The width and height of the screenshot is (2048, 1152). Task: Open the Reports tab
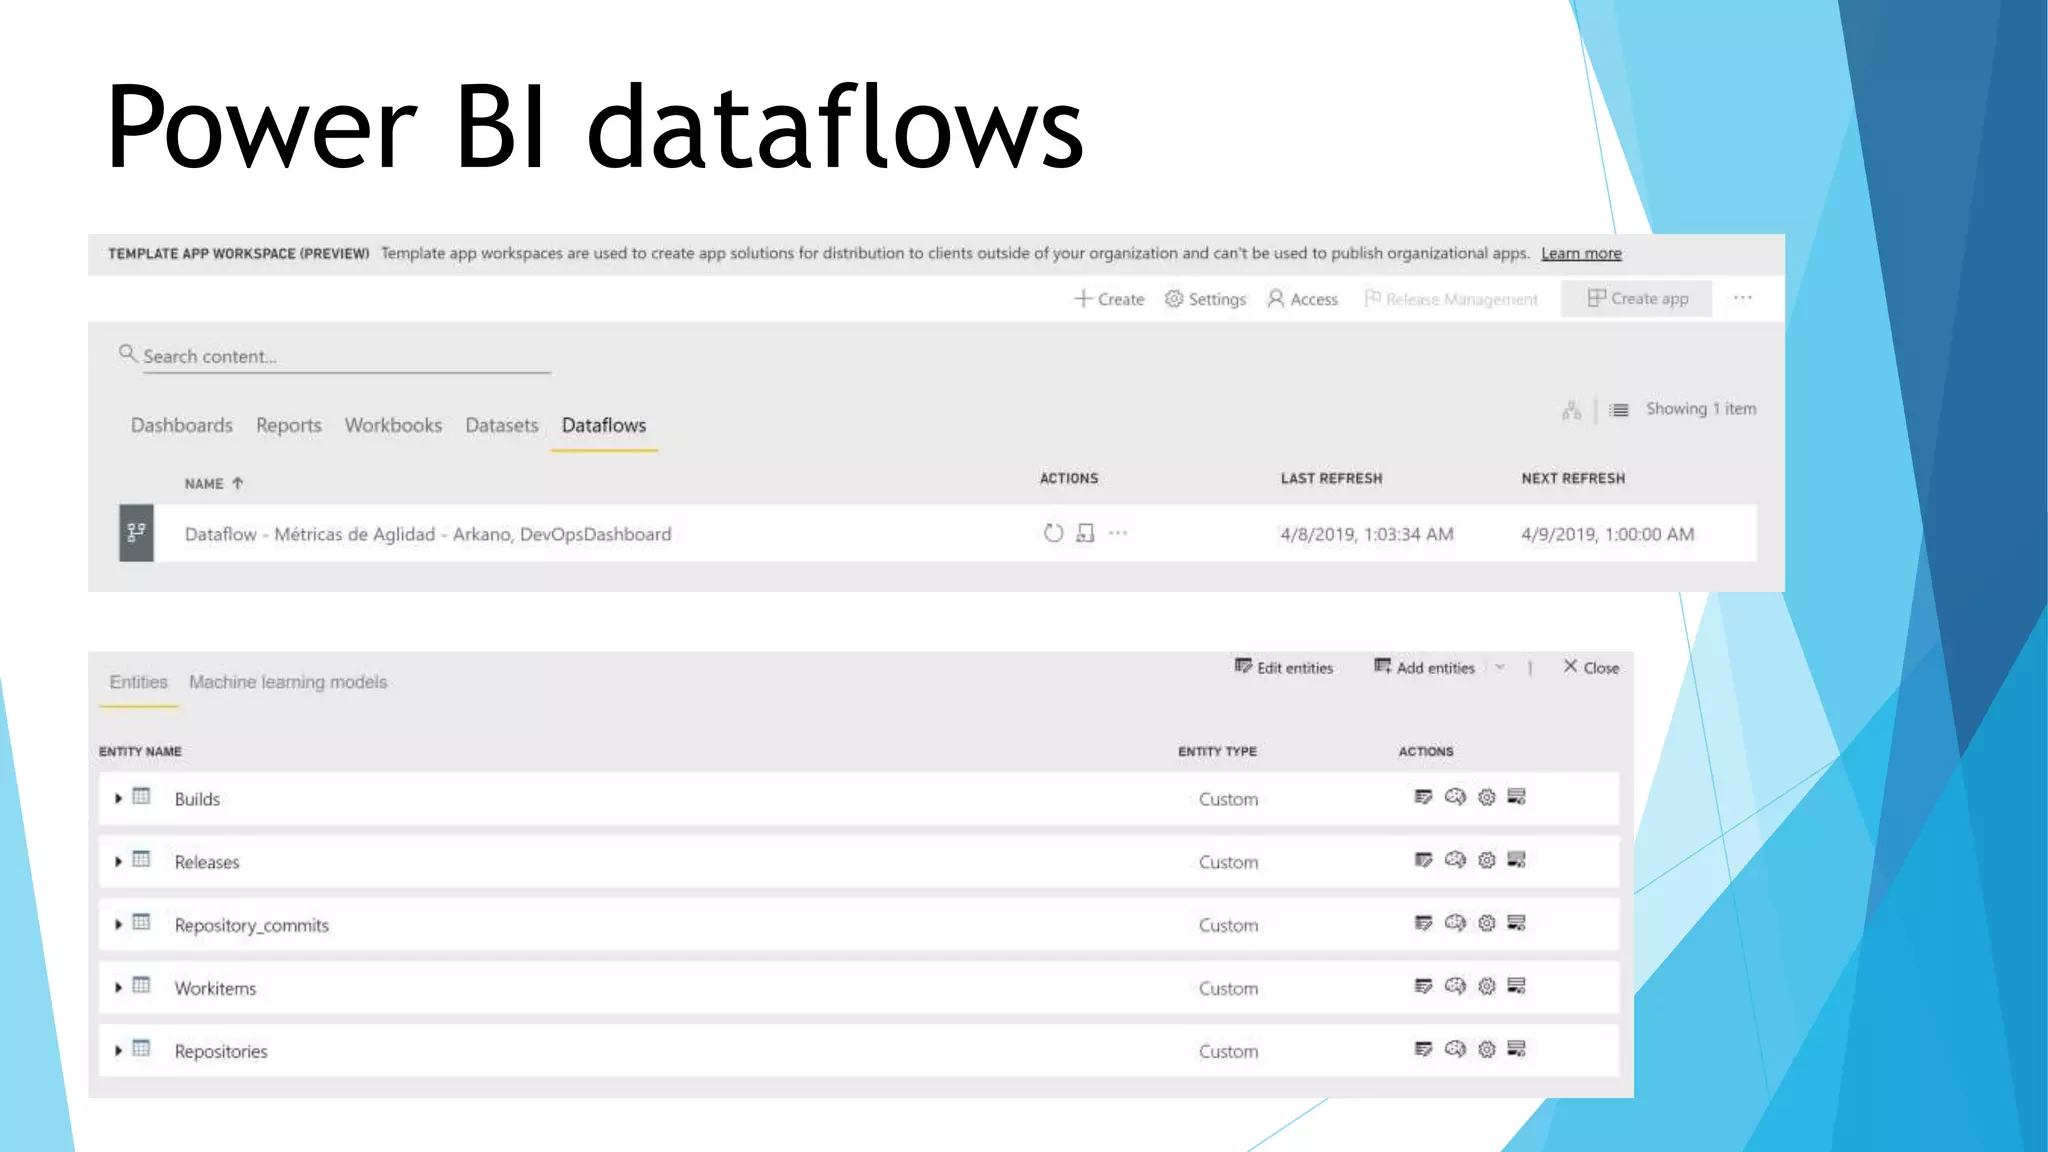tap(289, 426)
